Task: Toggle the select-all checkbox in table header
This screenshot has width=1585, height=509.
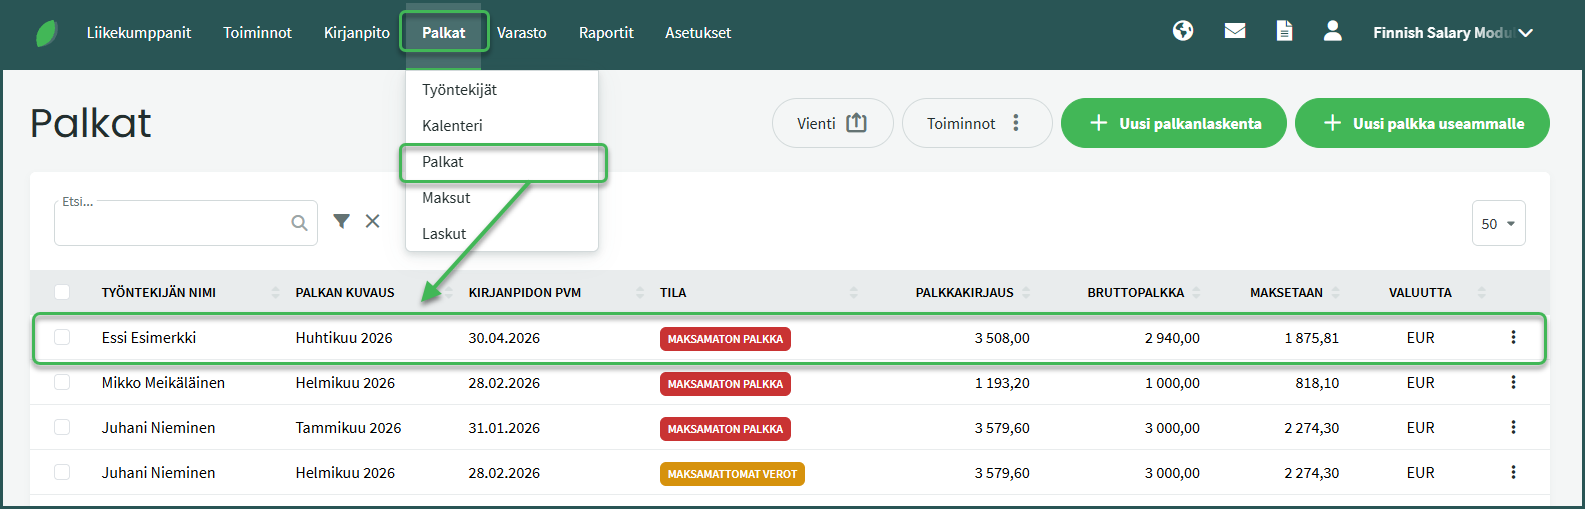Action: click(x=62, y=292)
